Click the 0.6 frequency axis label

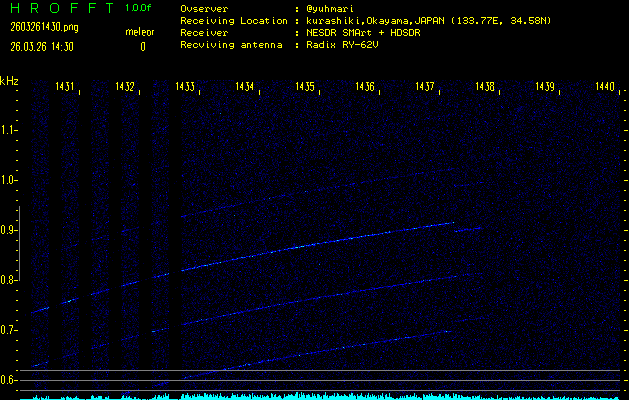(x=10, y=380)
